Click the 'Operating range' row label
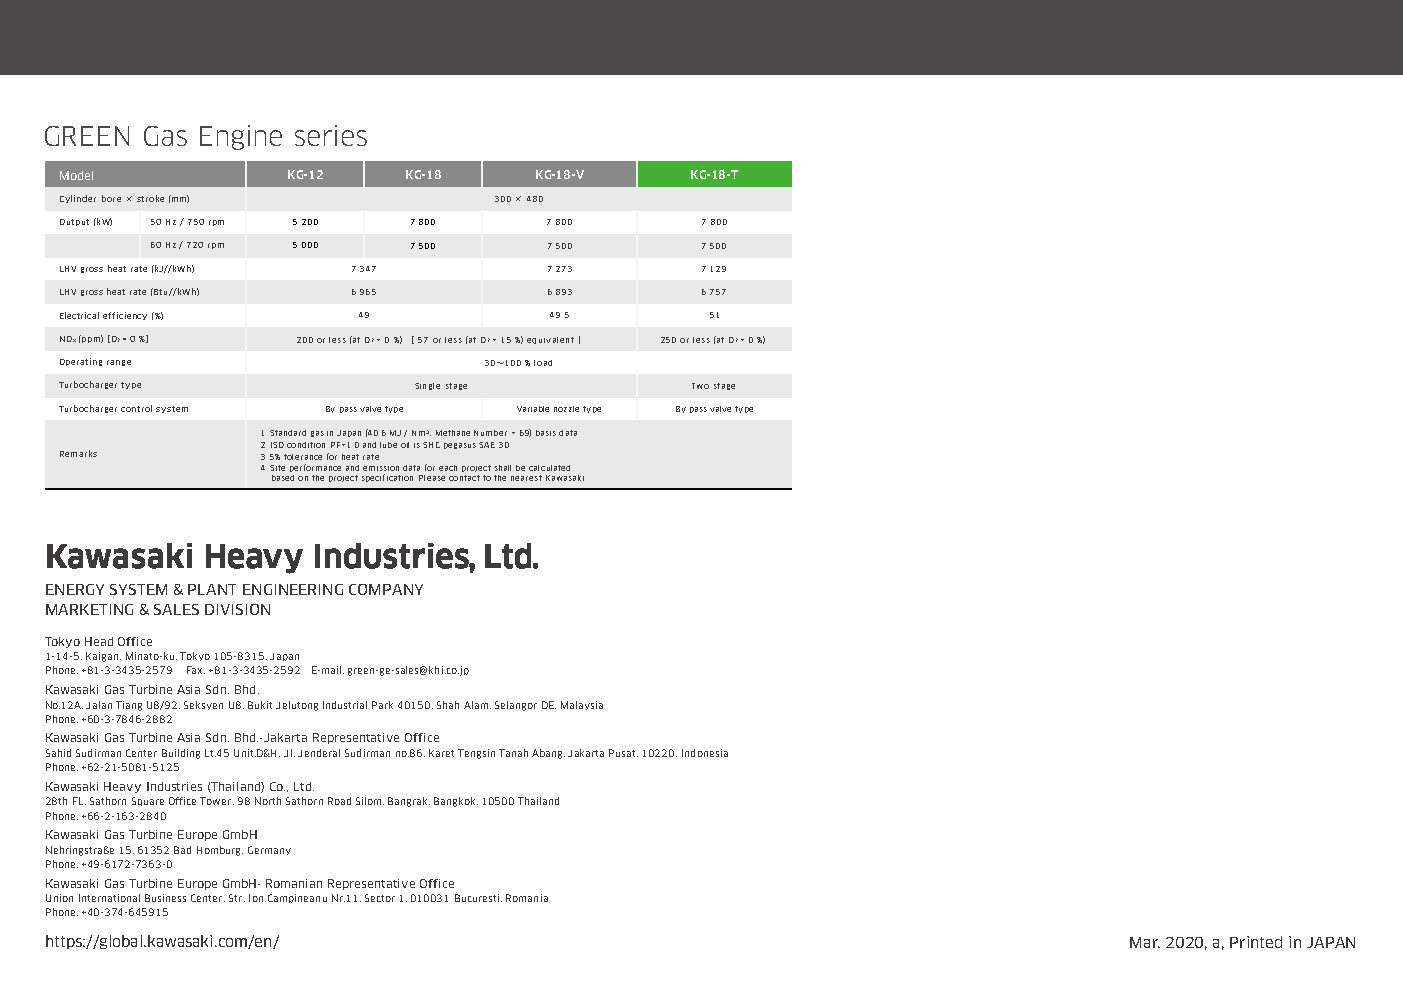 pyautogui.click(x=95, y=362)
